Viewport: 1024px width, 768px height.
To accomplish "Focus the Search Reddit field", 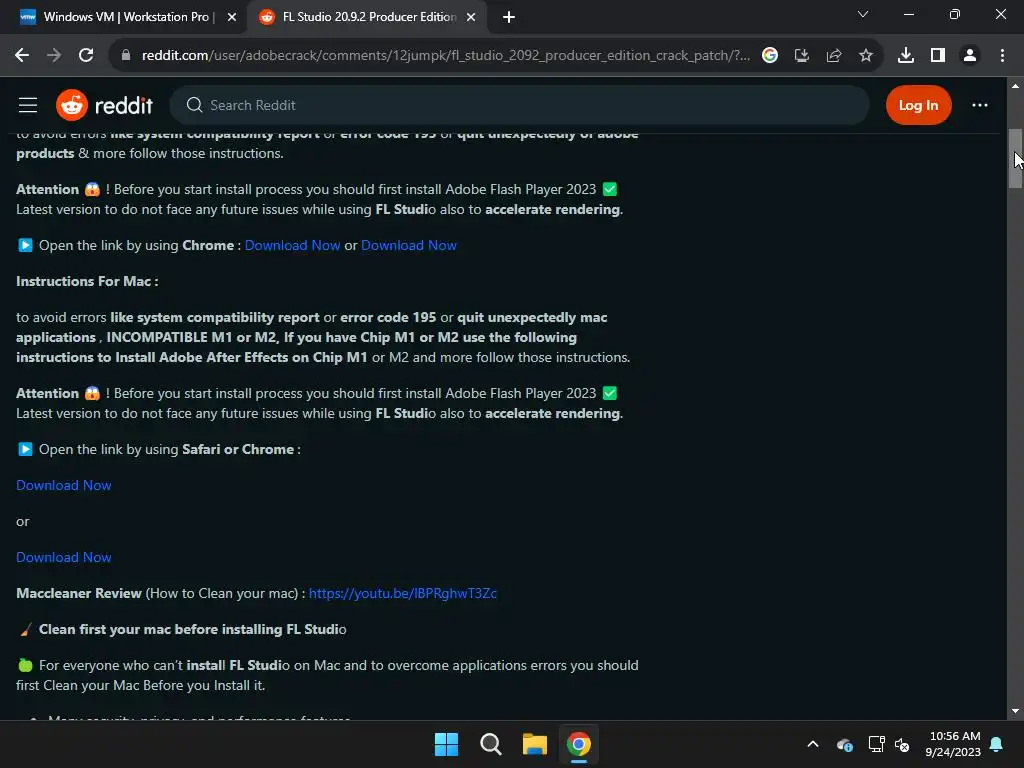I will tap(519, 105).
